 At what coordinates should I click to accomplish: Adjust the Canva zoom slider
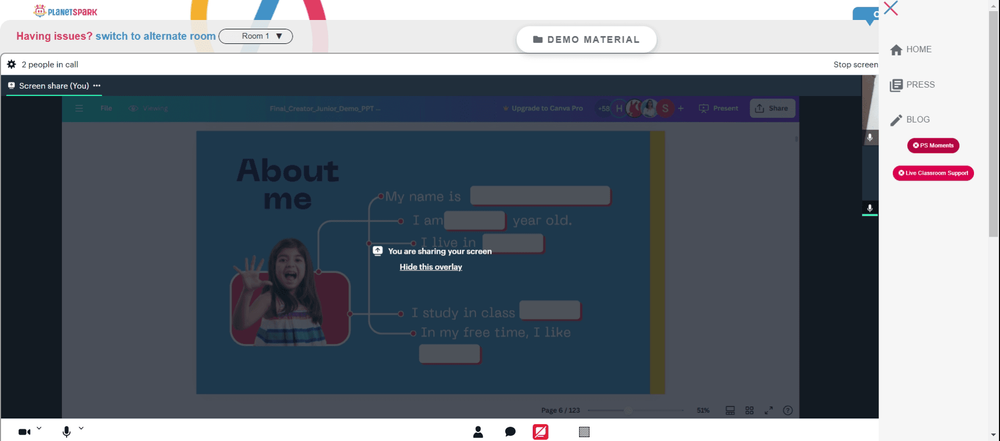click(x=628, y=410)
